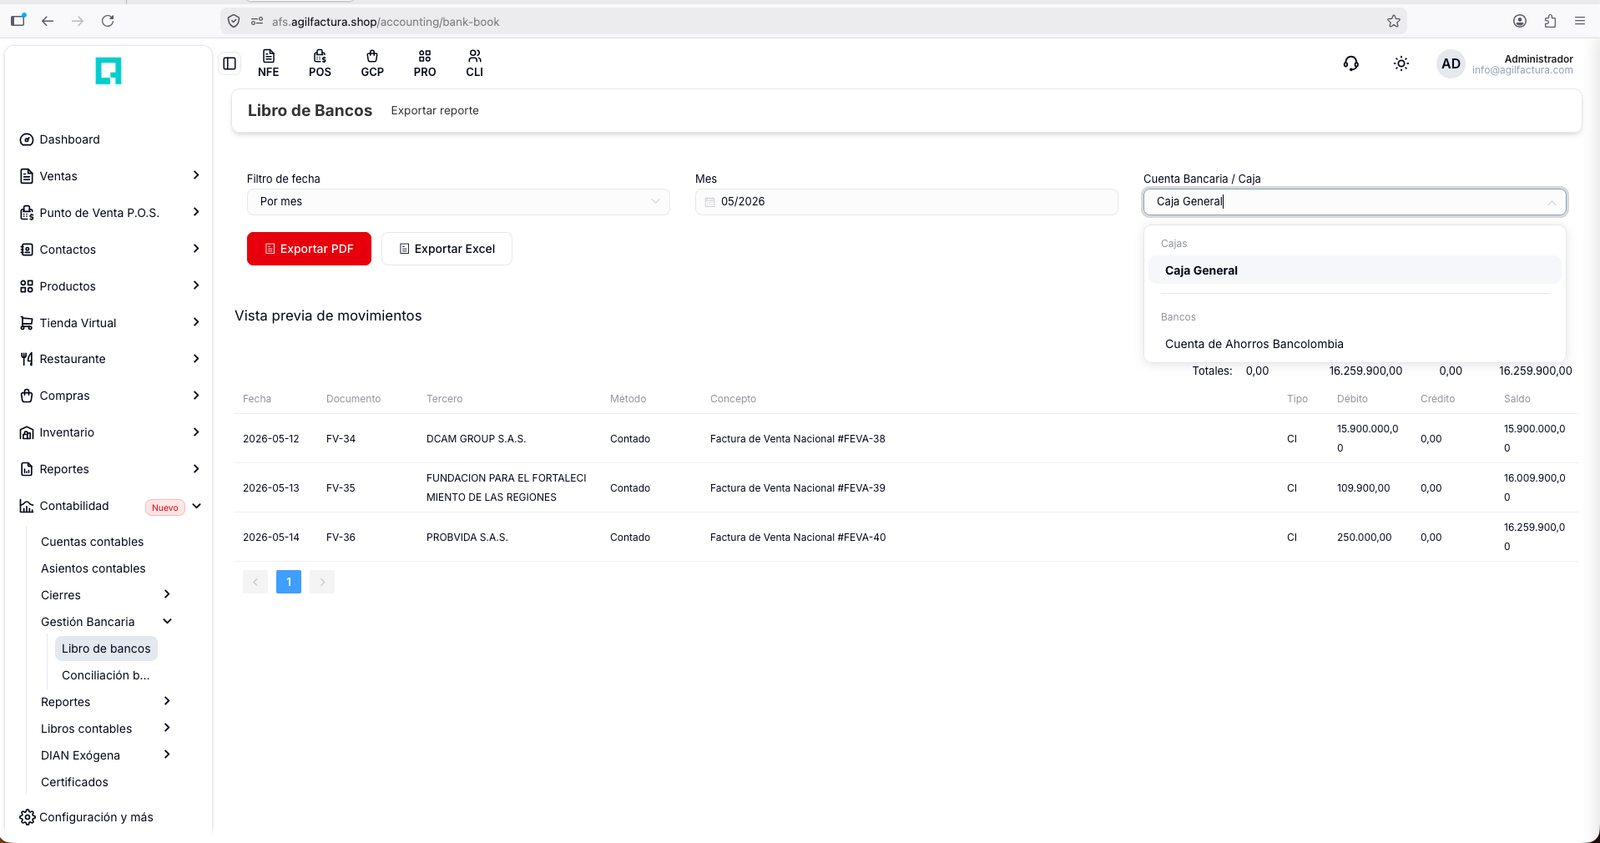
Task: Open Certificados in the sidebar
Action: pos(74,783)
